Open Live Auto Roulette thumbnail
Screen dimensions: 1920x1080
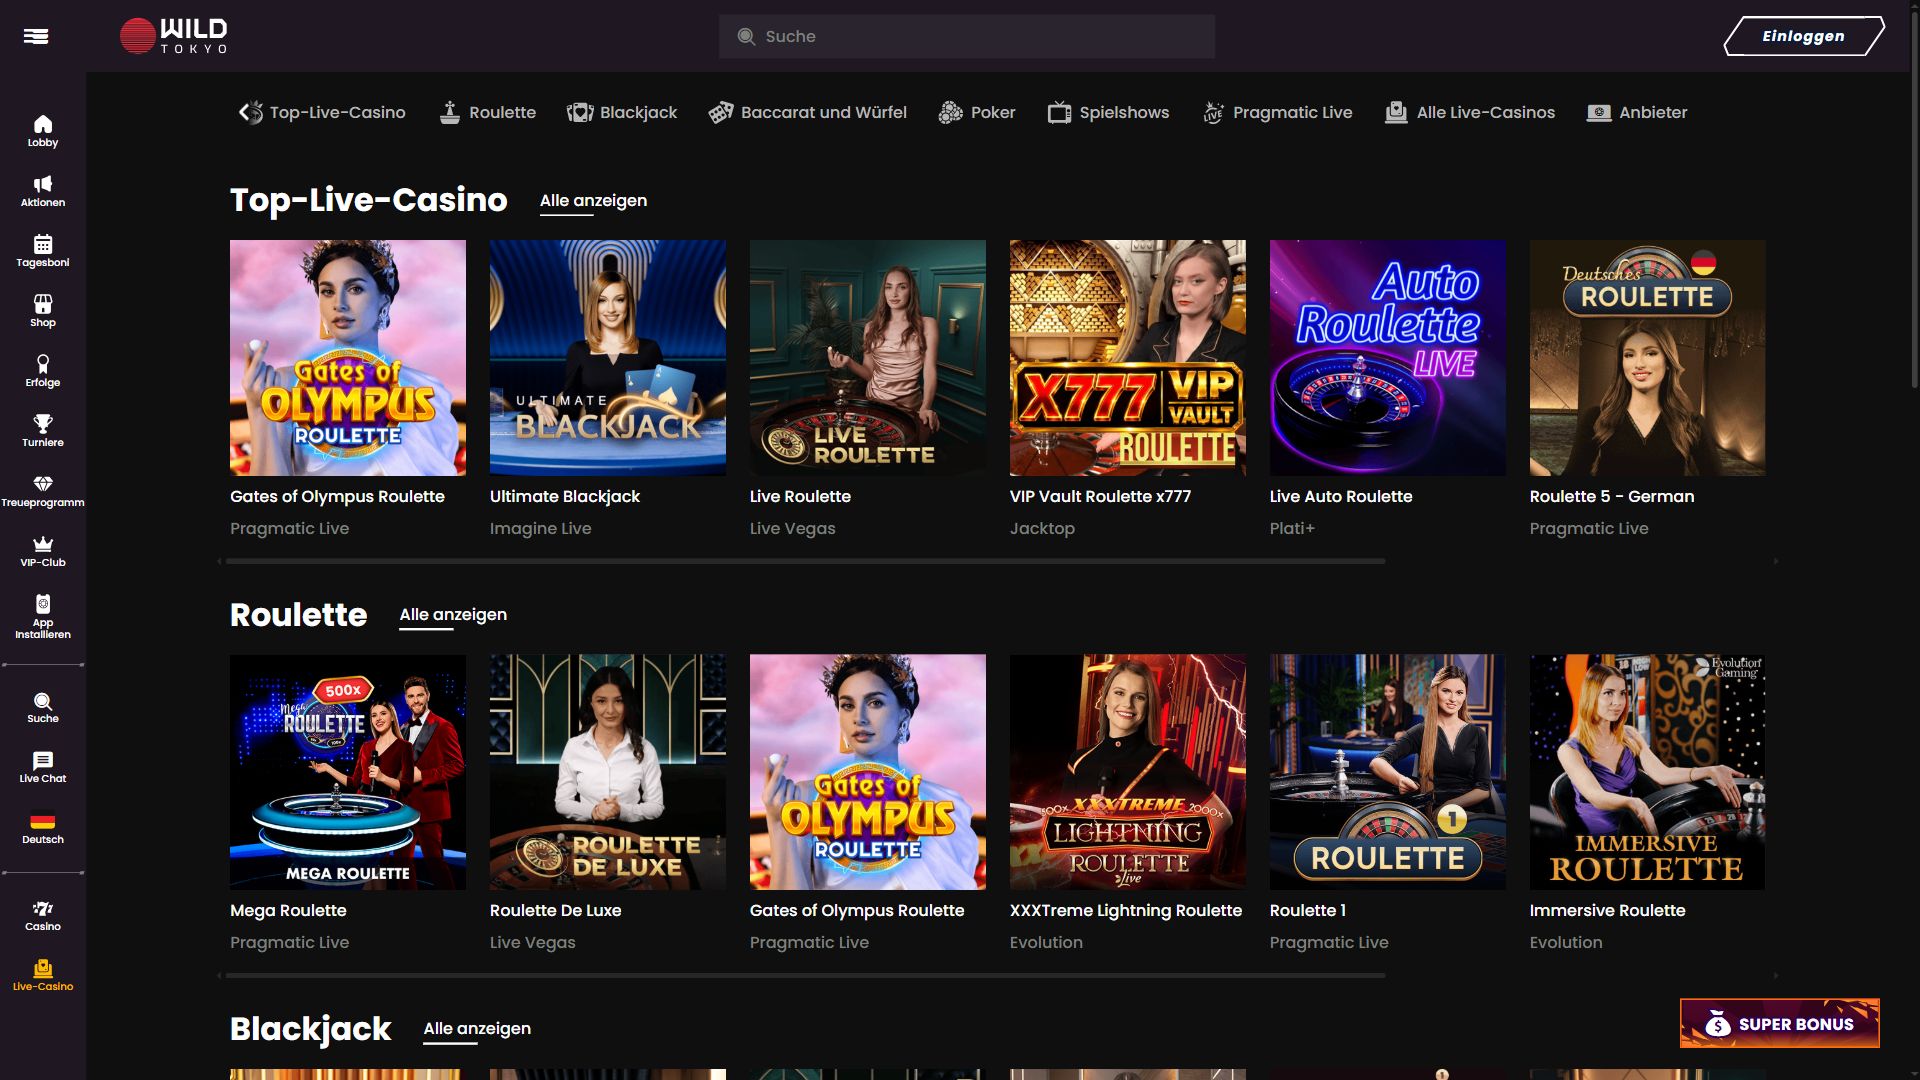tap(1388, 358)
